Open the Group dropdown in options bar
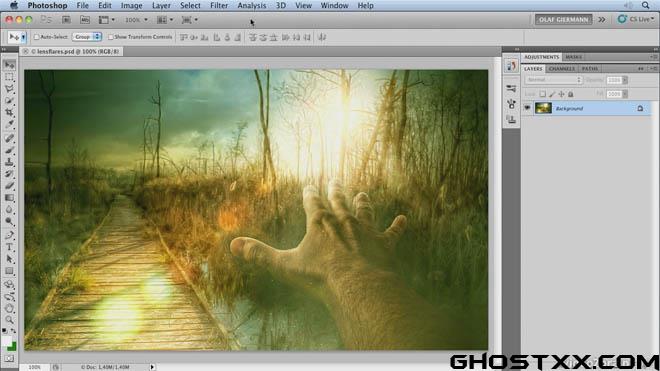This screenshot has width=660, height=371. 87,37
